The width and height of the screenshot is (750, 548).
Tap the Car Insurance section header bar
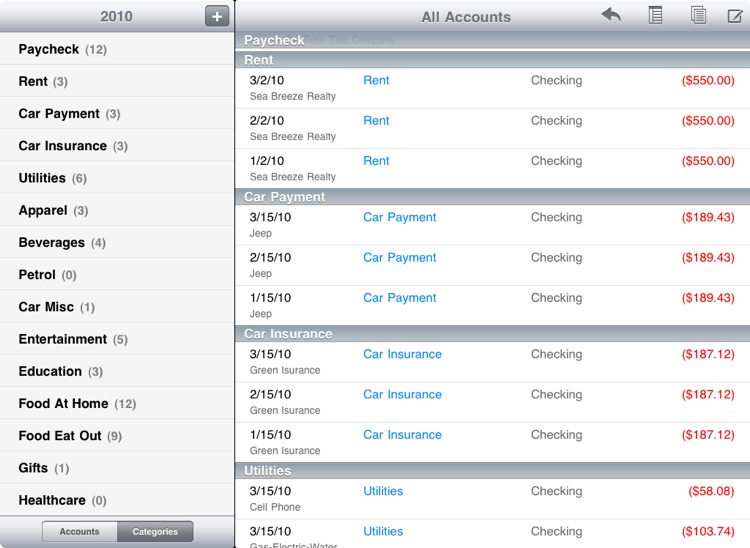click(493, 333)
